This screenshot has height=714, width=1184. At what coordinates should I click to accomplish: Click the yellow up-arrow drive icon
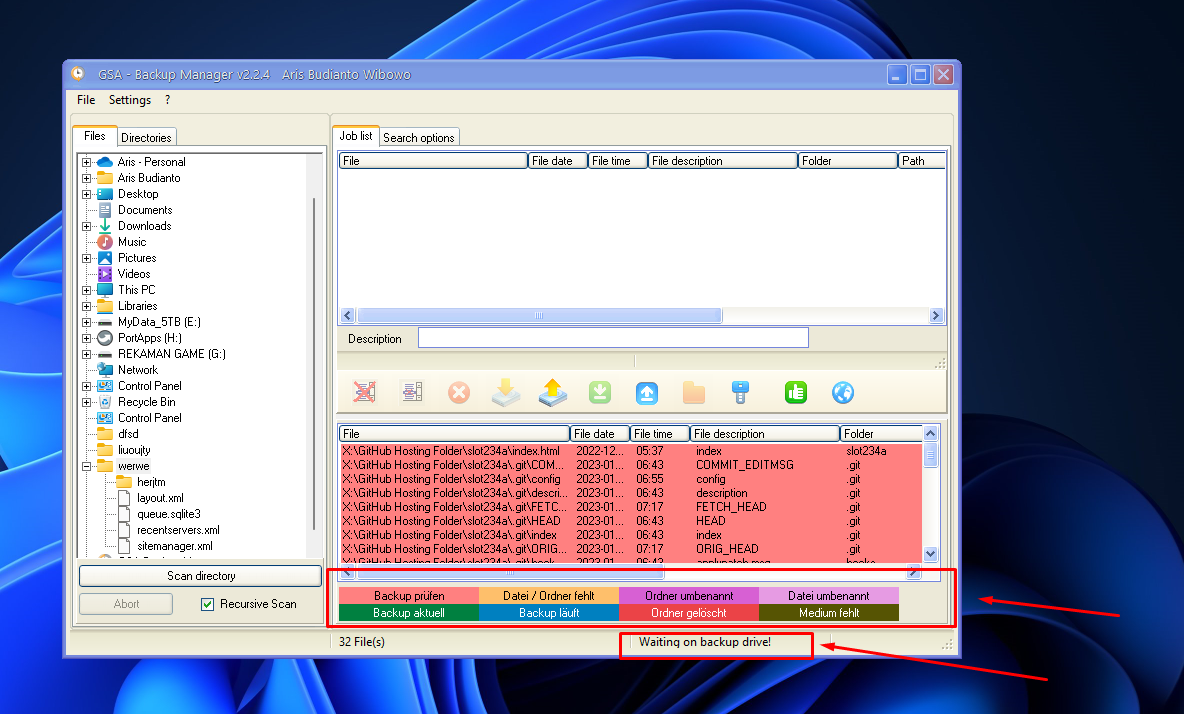pyautogui.click(x=553, y=392)
